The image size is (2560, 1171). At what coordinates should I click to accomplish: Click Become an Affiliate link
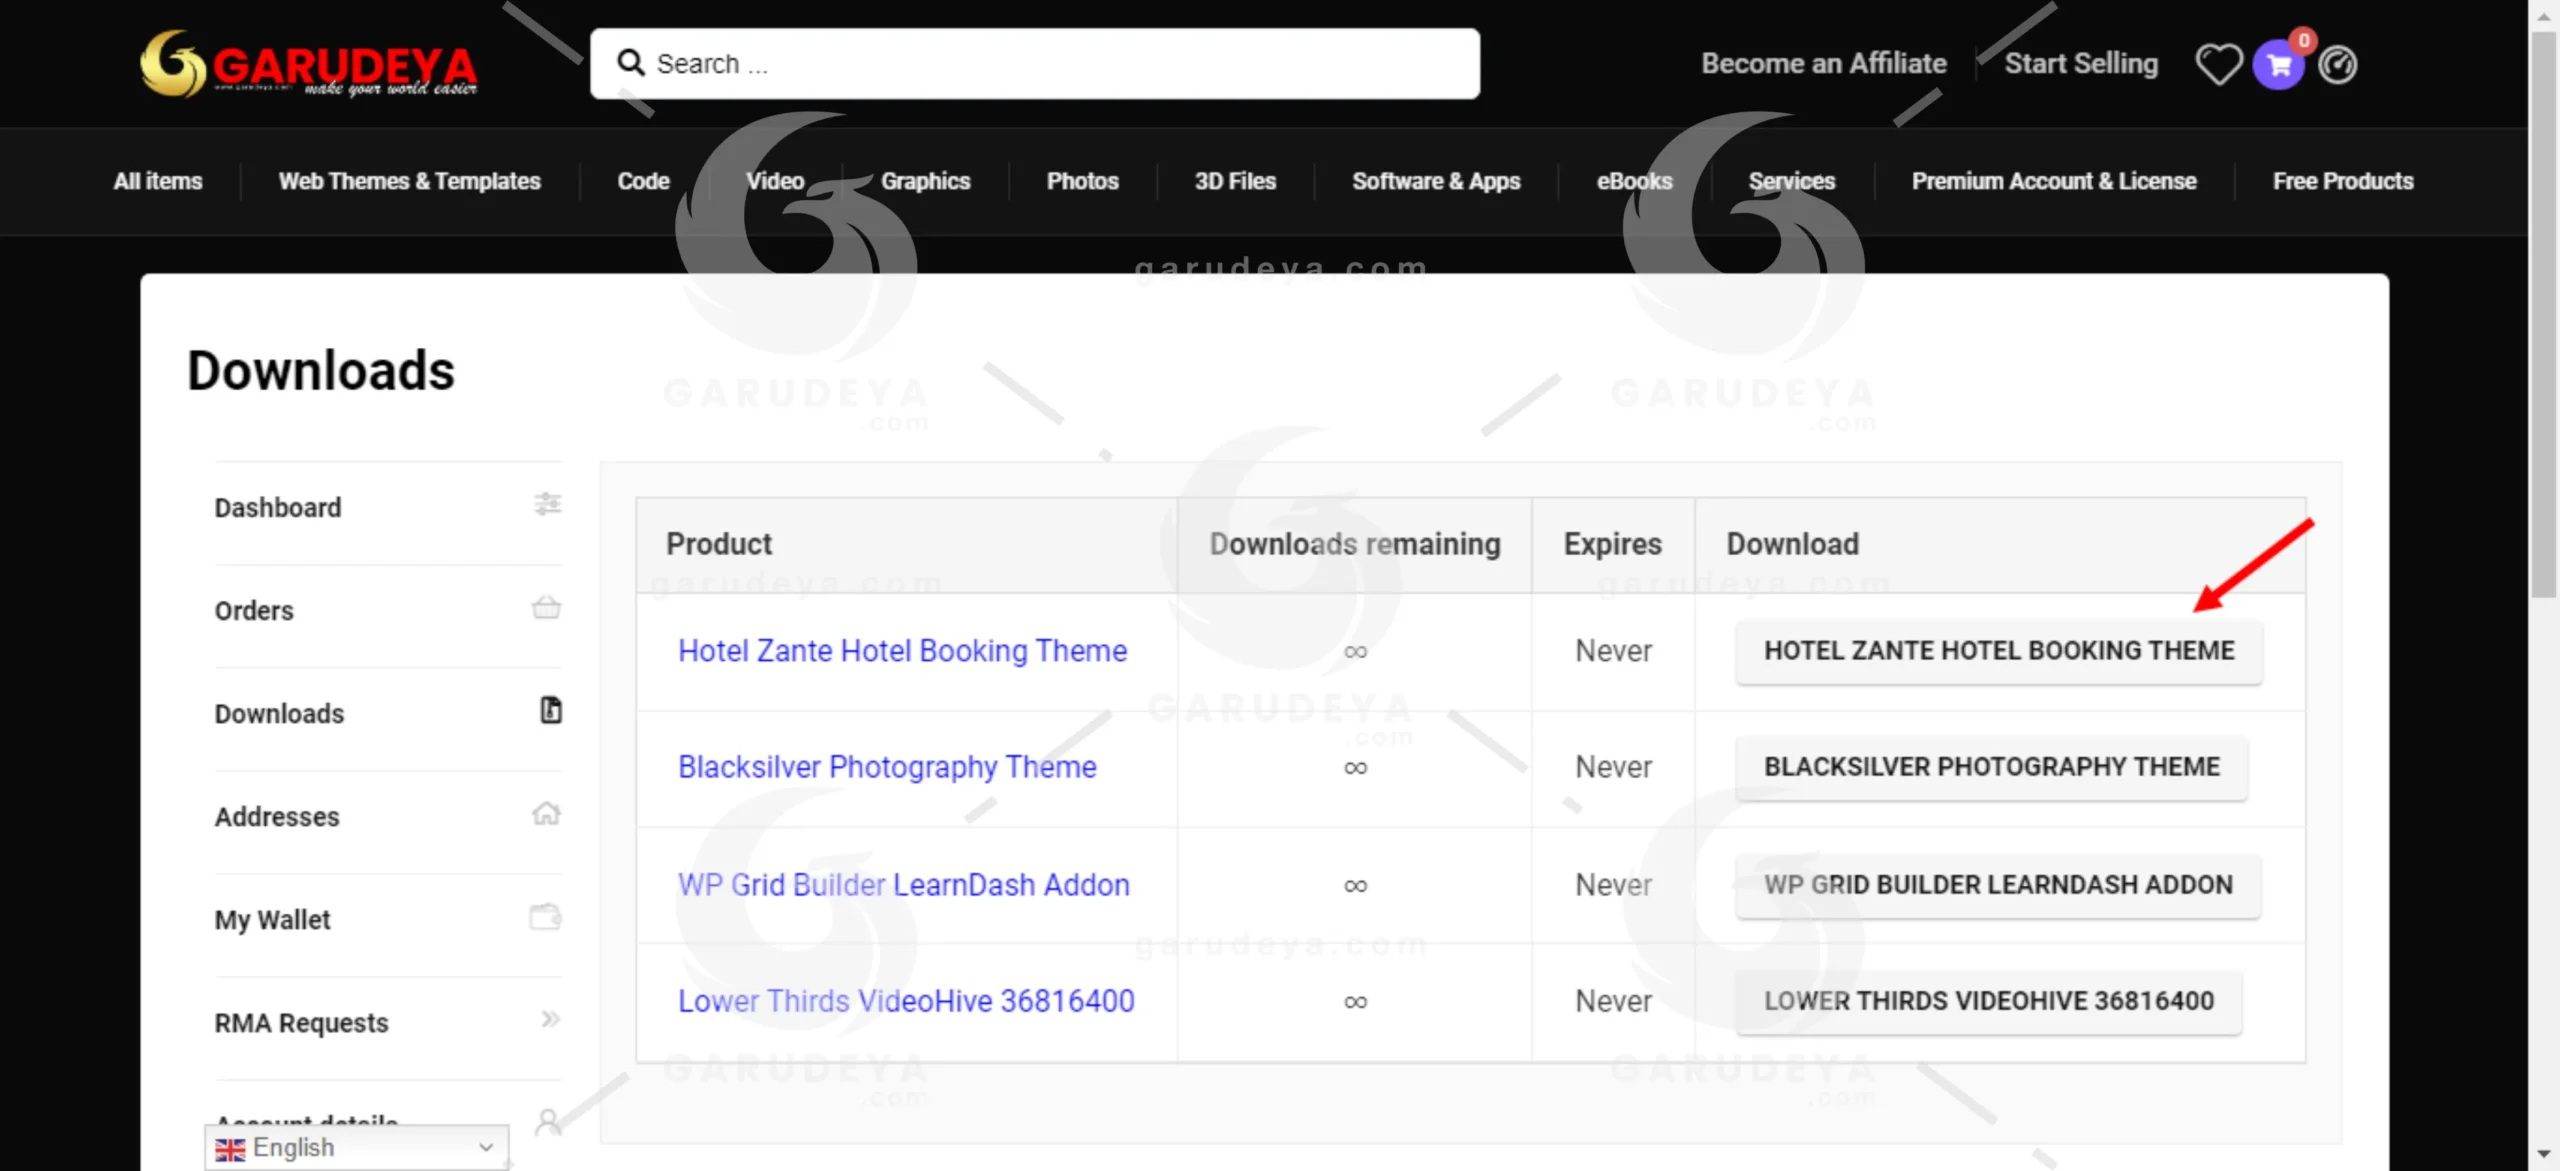[1824, 63]
